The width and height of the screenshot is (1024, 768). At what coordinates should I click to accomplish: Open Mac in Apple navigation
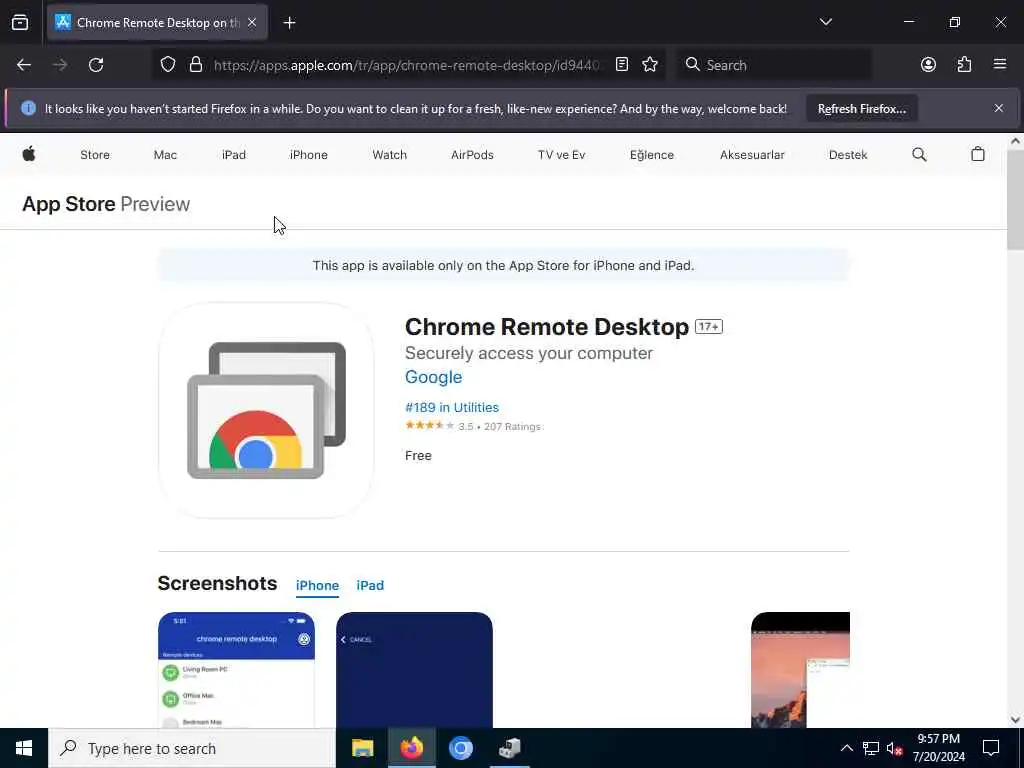tap(165, 155)
